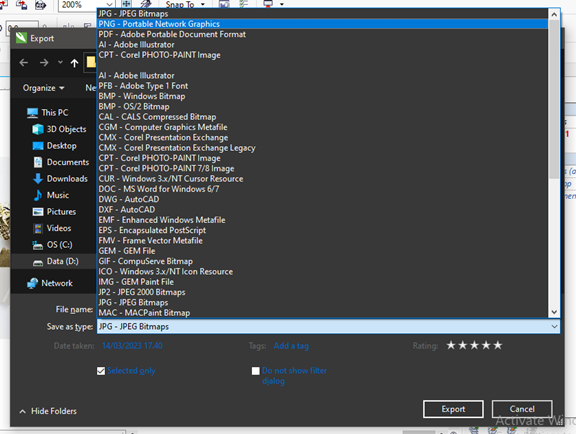Set rating with the fifth star

(498, 345)
